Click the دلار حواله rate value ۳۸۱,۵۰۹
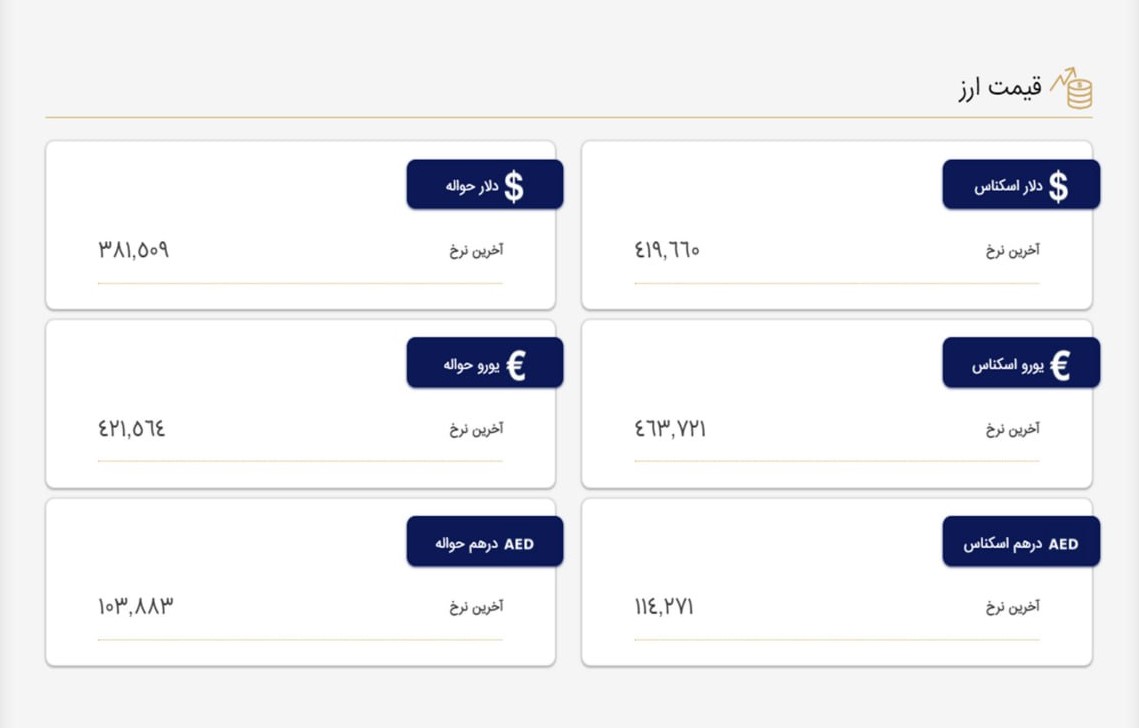Viewport: 1139px width, 728px height. (134, 250)
